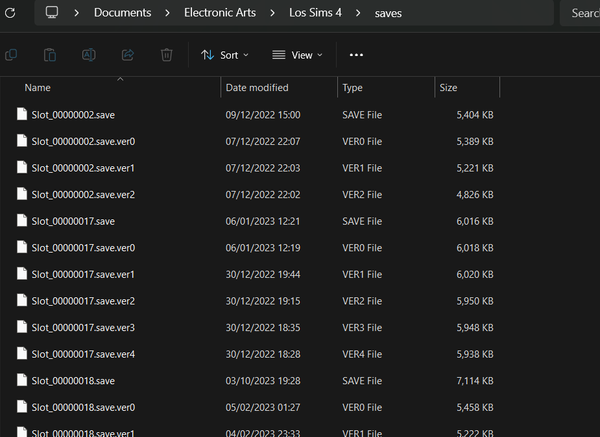Open the View dropdown
Viewport: 600px width, 437px height.
coord(297,55)
